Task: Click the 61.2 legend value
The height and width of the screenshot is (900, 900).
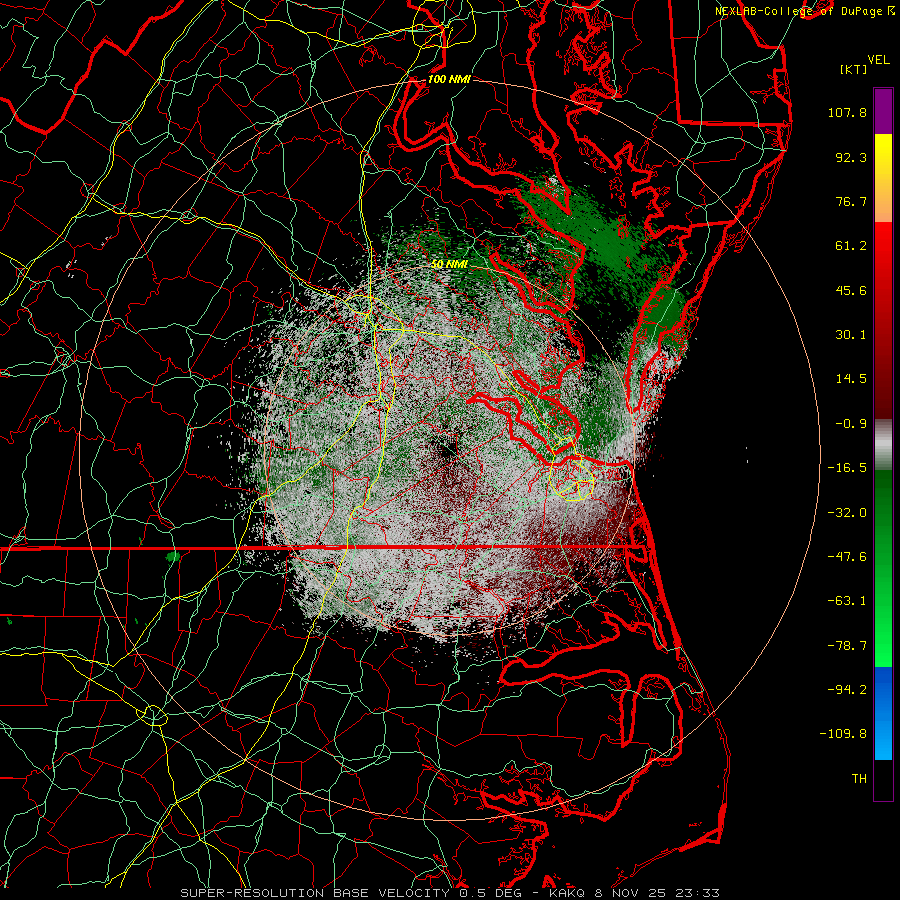Action: (x=851, y=246)
